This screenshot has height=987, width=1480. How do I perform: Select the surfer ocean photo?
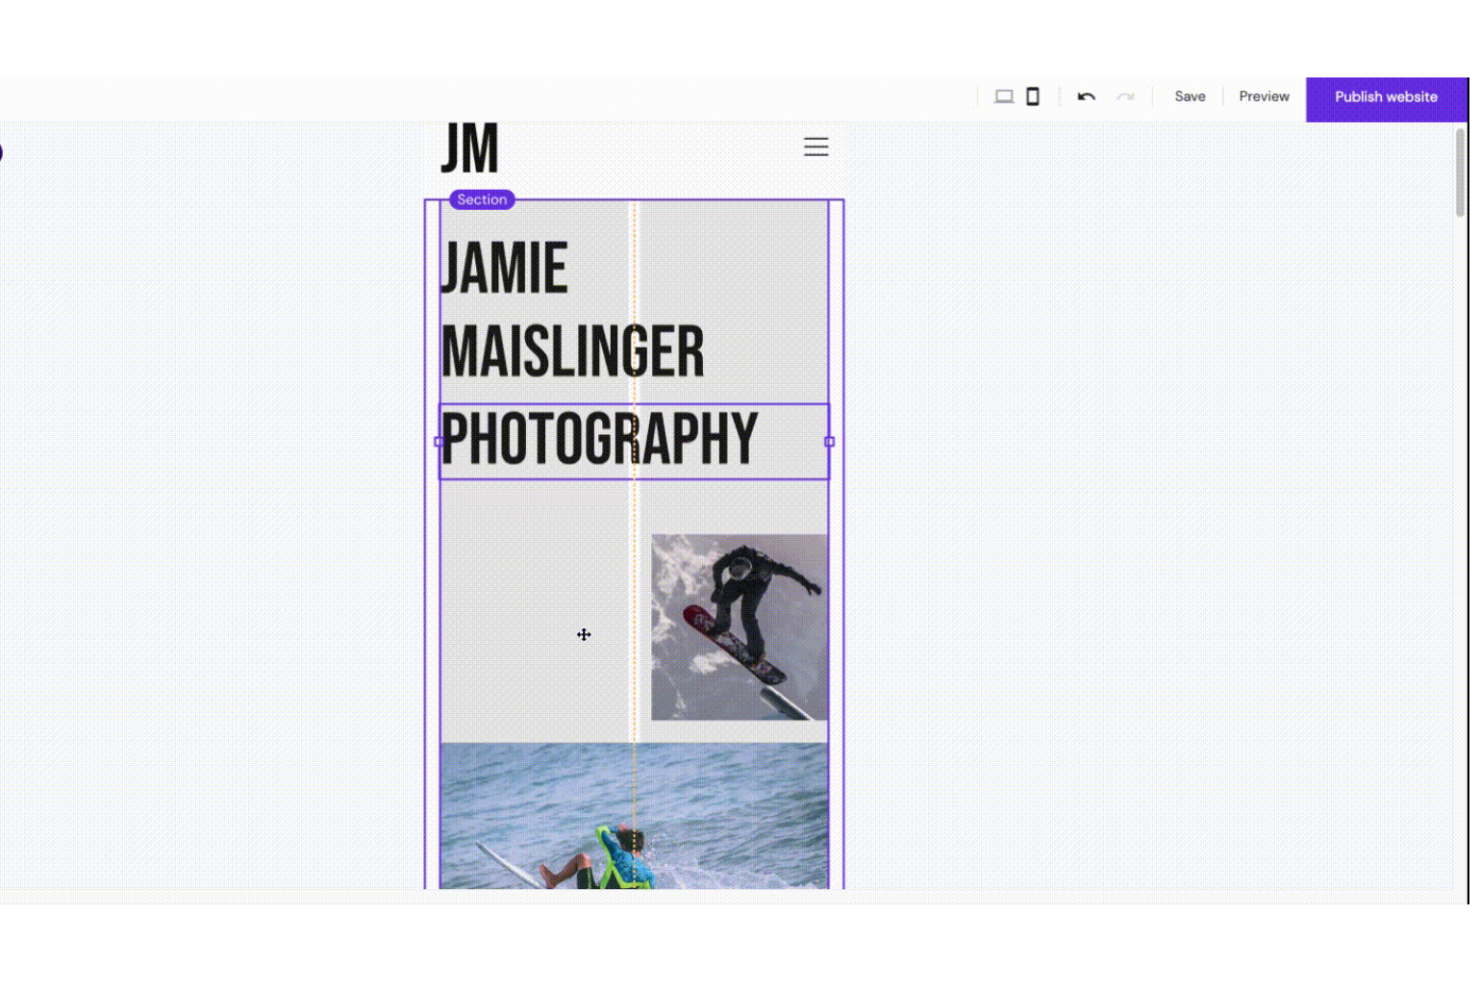[633, 814]
